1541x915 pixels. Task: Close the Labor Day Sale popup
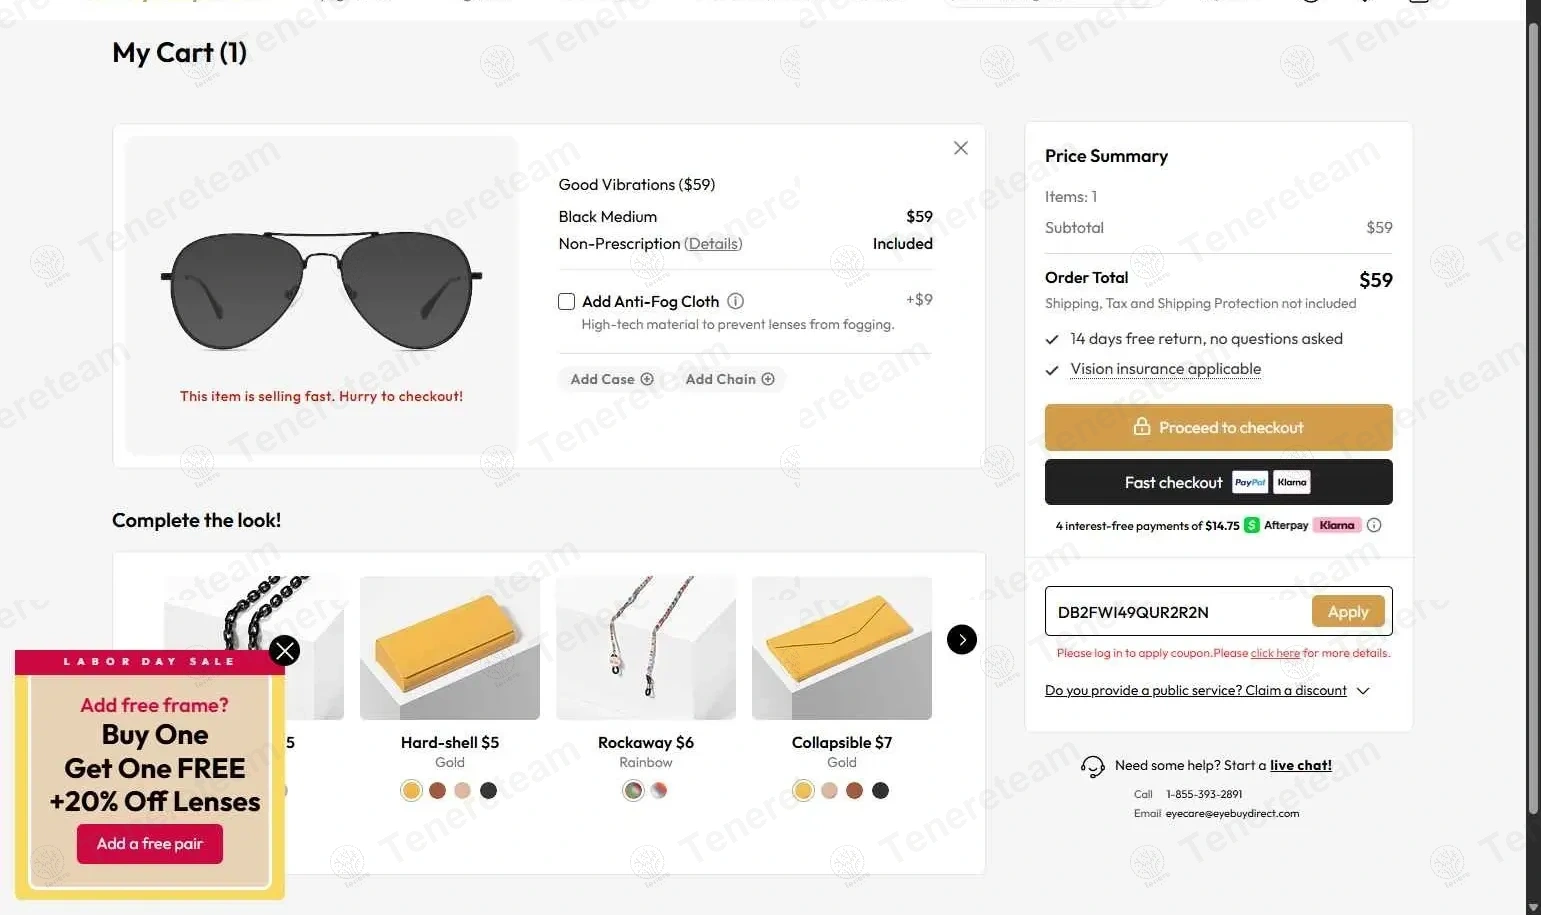[284, 651]
